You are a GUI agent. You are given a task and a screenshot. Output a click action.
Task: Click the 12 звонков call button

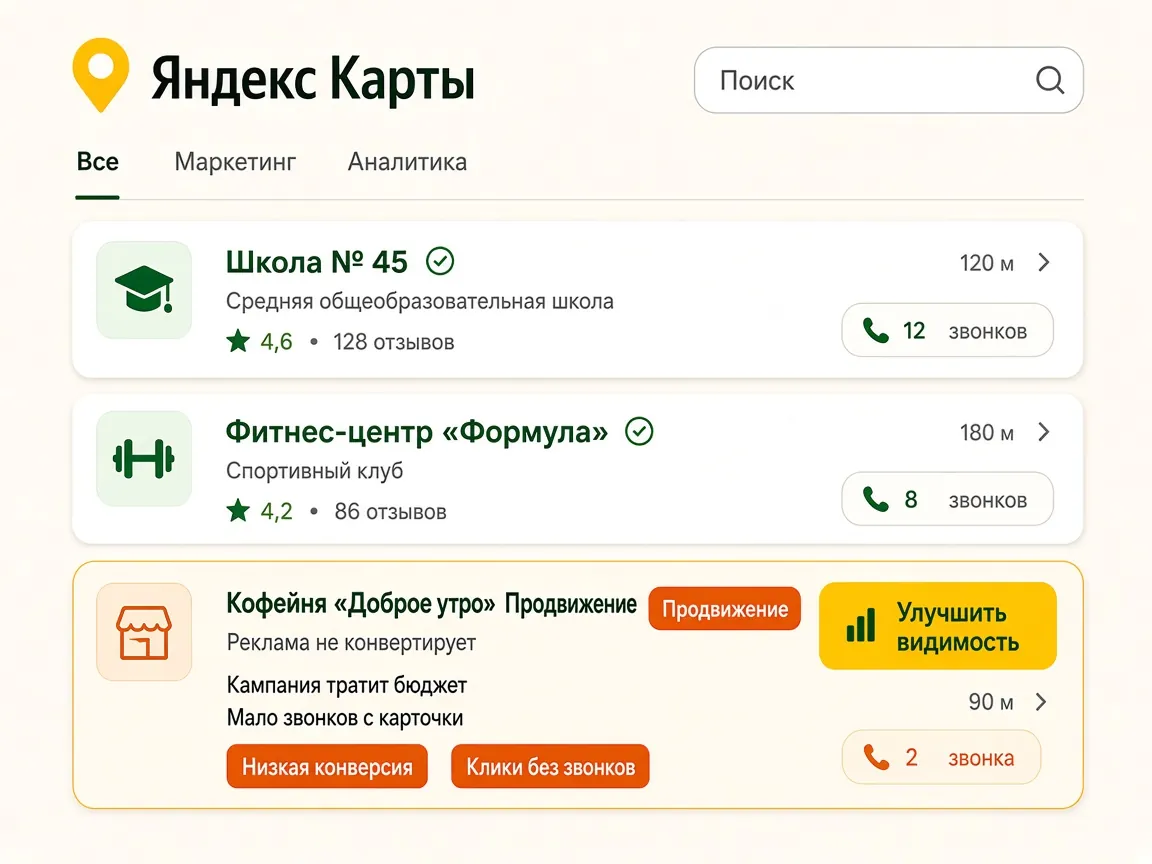[x=947, y=331]
